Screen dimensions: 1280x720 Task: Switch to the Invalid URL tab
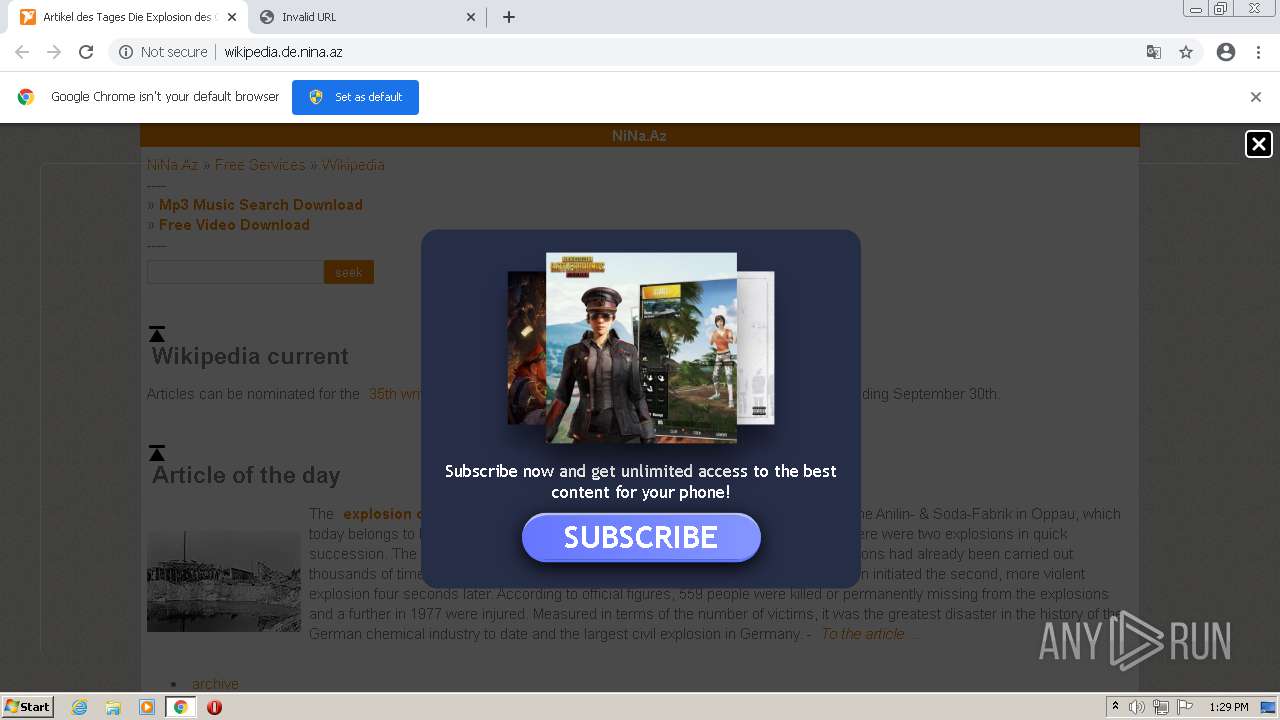(366, 17)
